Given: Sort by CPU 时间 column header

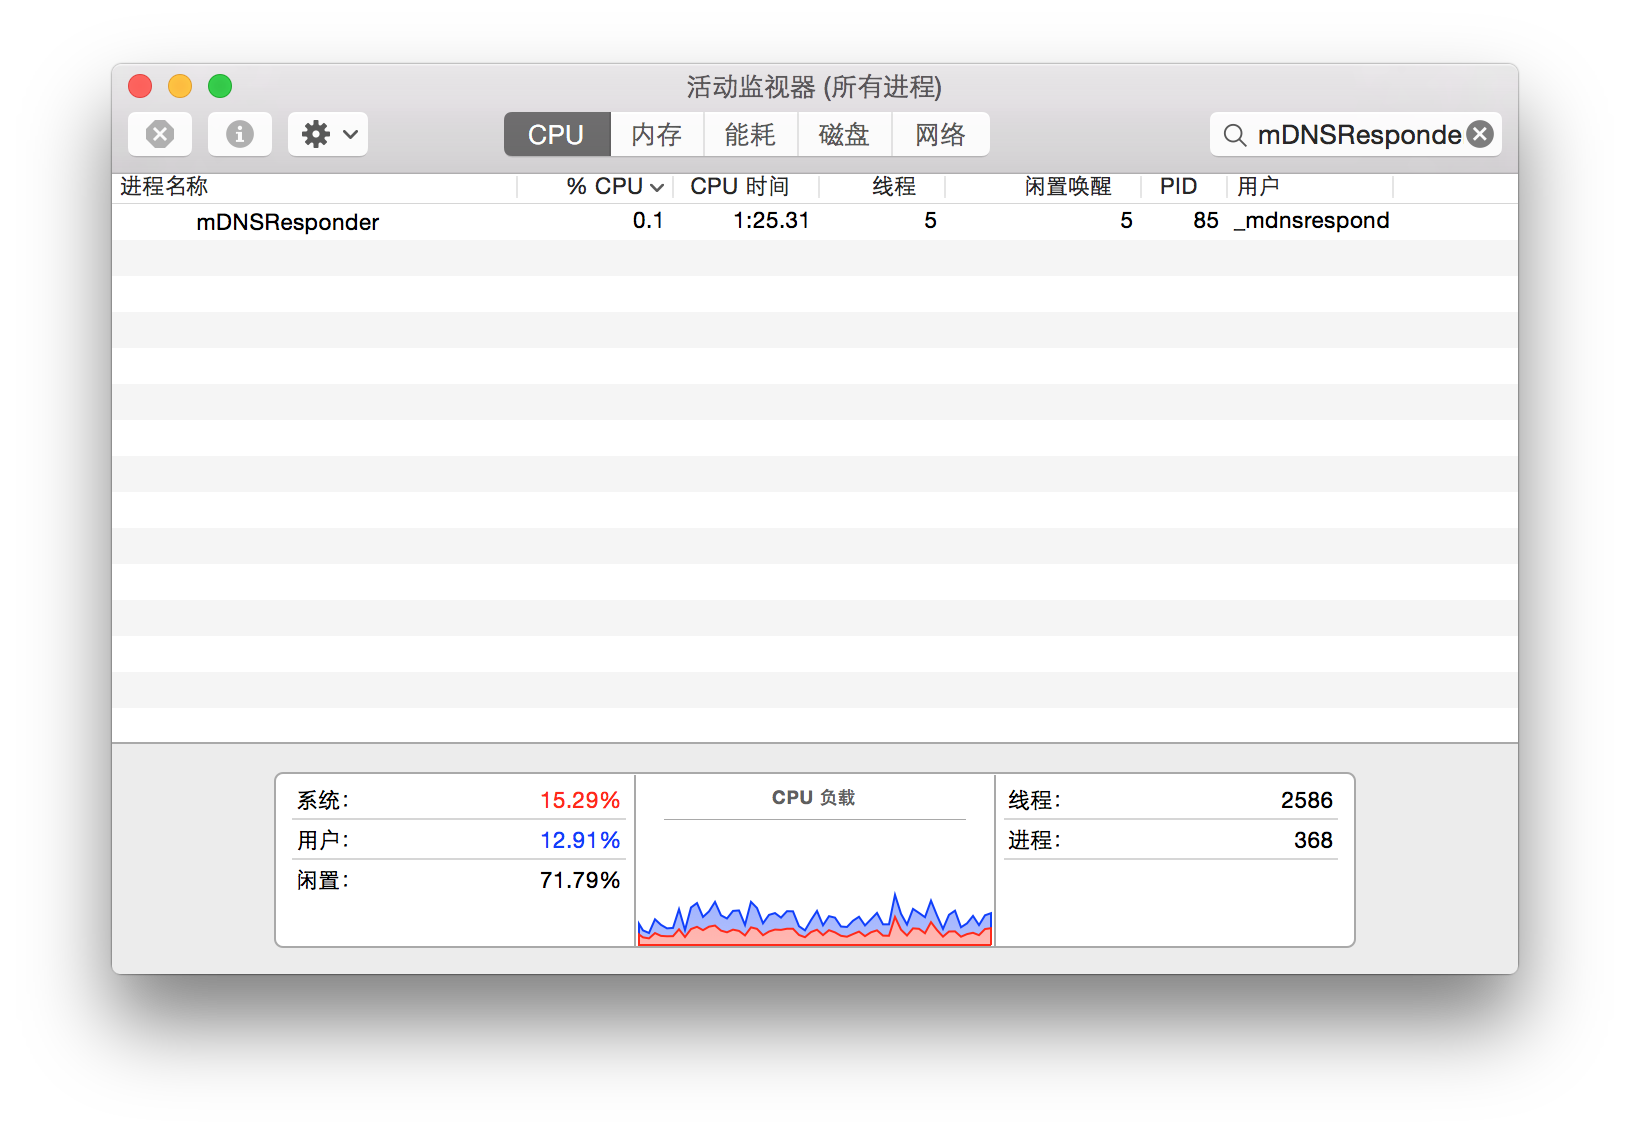Looking at the screenshot, I should [746, 187].
